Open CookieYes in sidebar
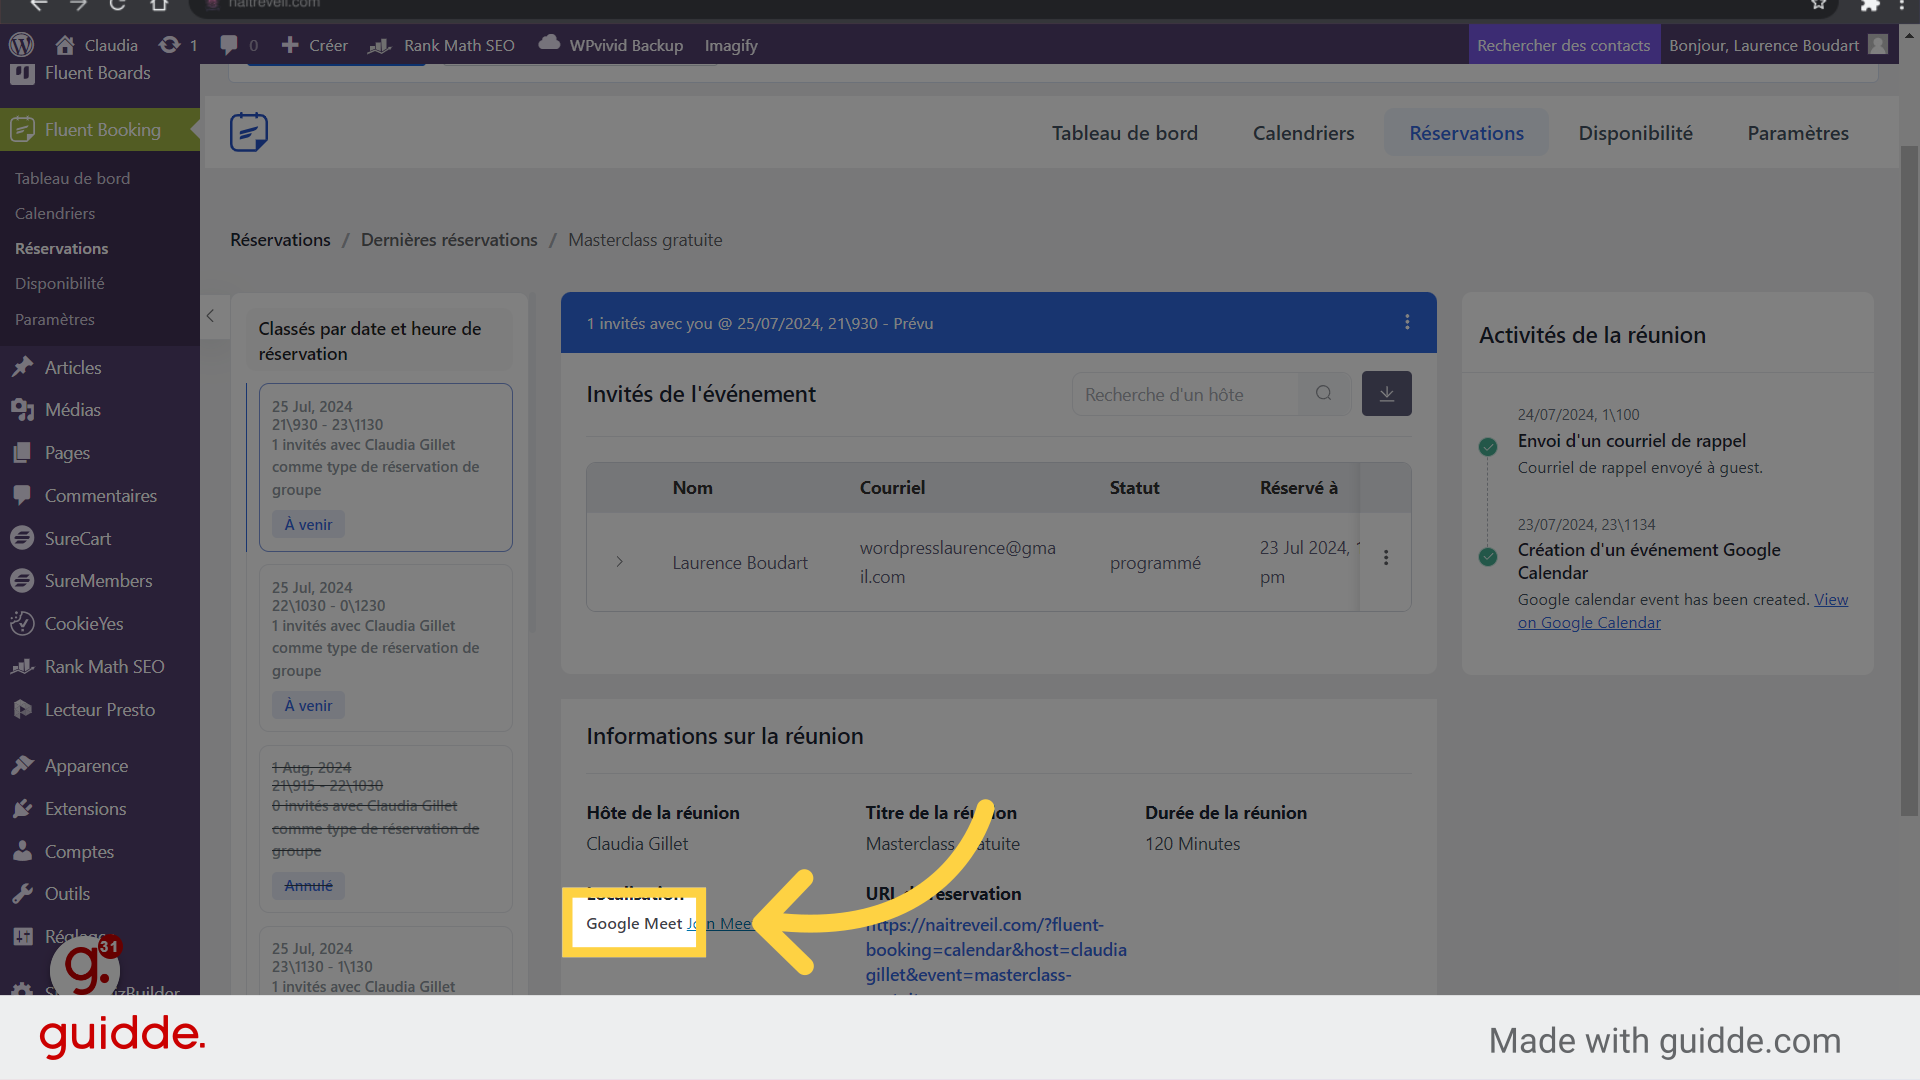The image size is (1920, 1080). point(84,624)
